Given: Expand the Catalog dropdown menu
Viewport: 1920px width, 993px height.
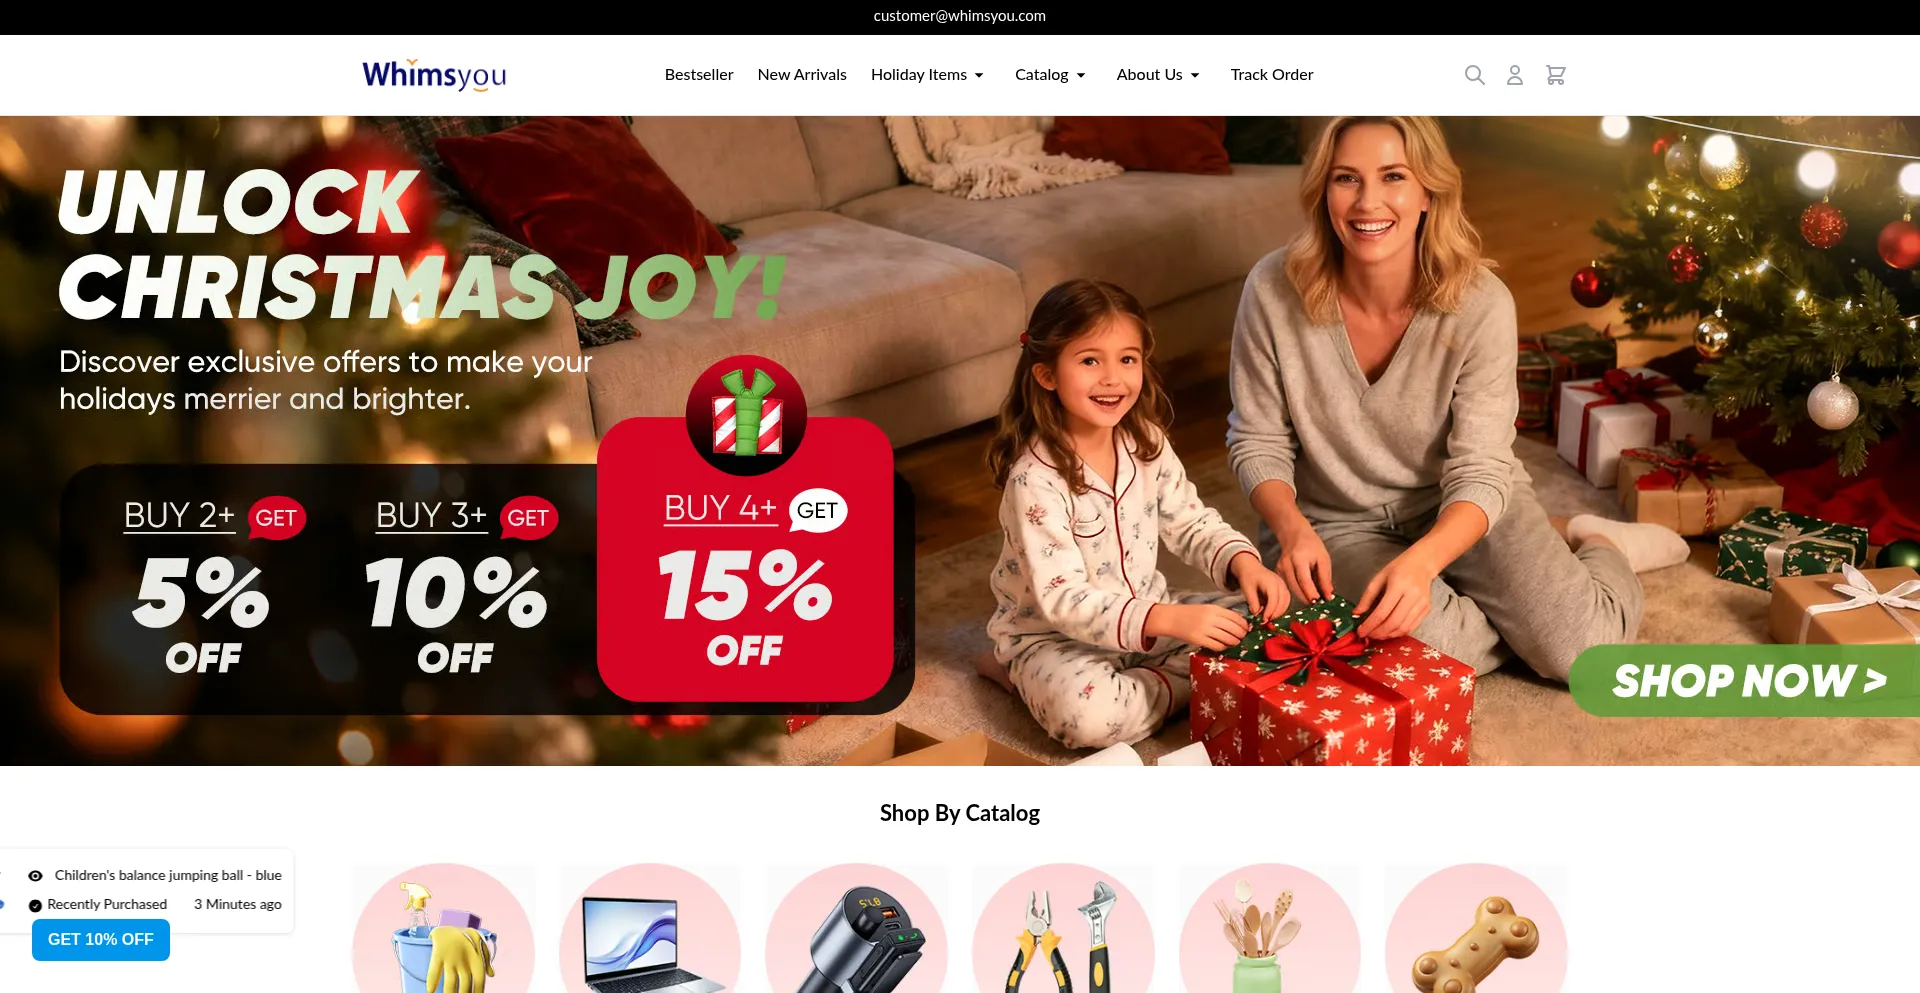Looking at the screenshot, I should pos(1050,75).
